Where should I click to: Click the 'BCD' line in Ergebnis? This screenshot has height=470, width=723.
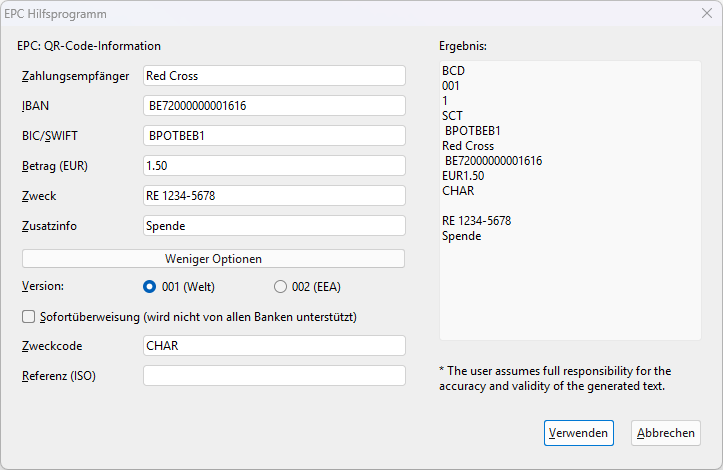[454, 71]
